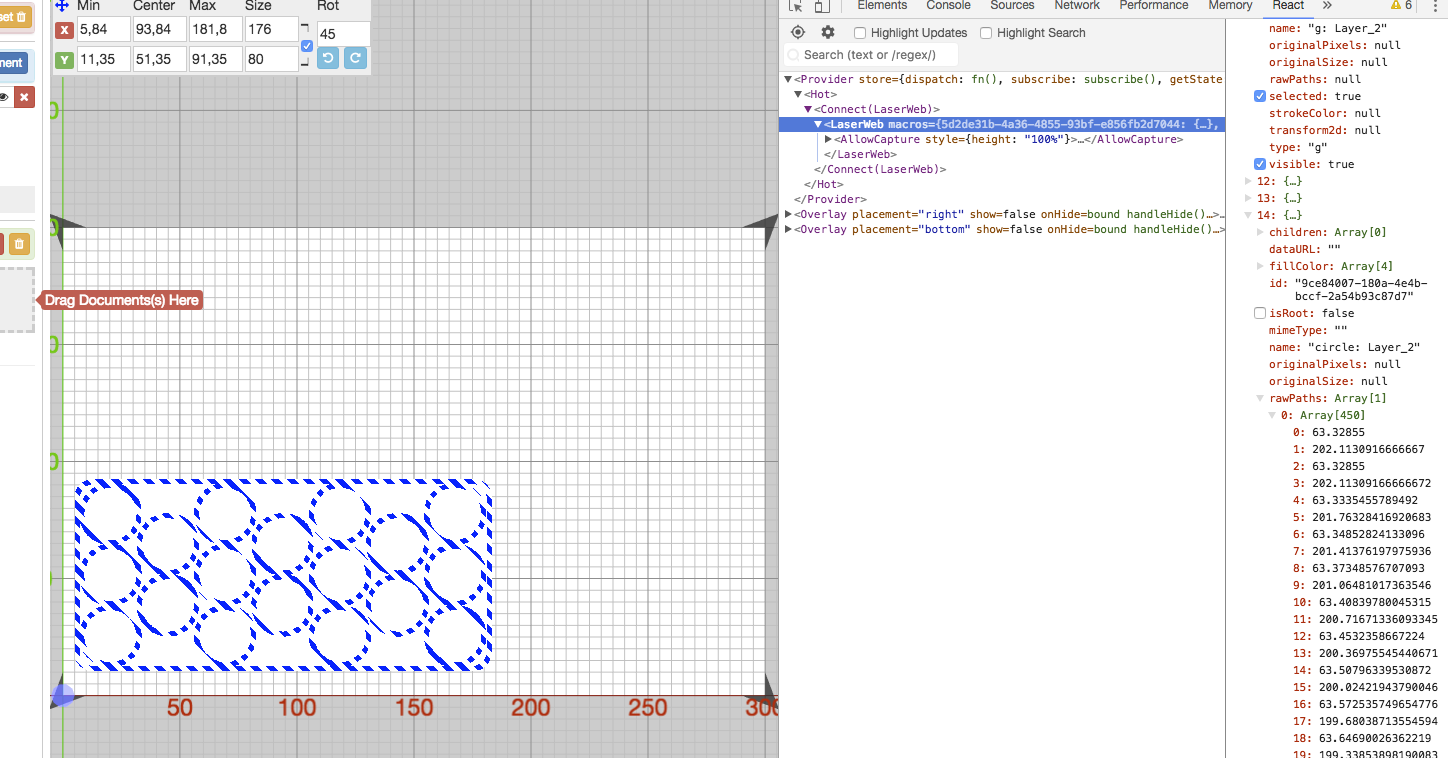Expand the Overlay placement="right" node
This screenshot has width=1448, height=758.
coord(788,214)
